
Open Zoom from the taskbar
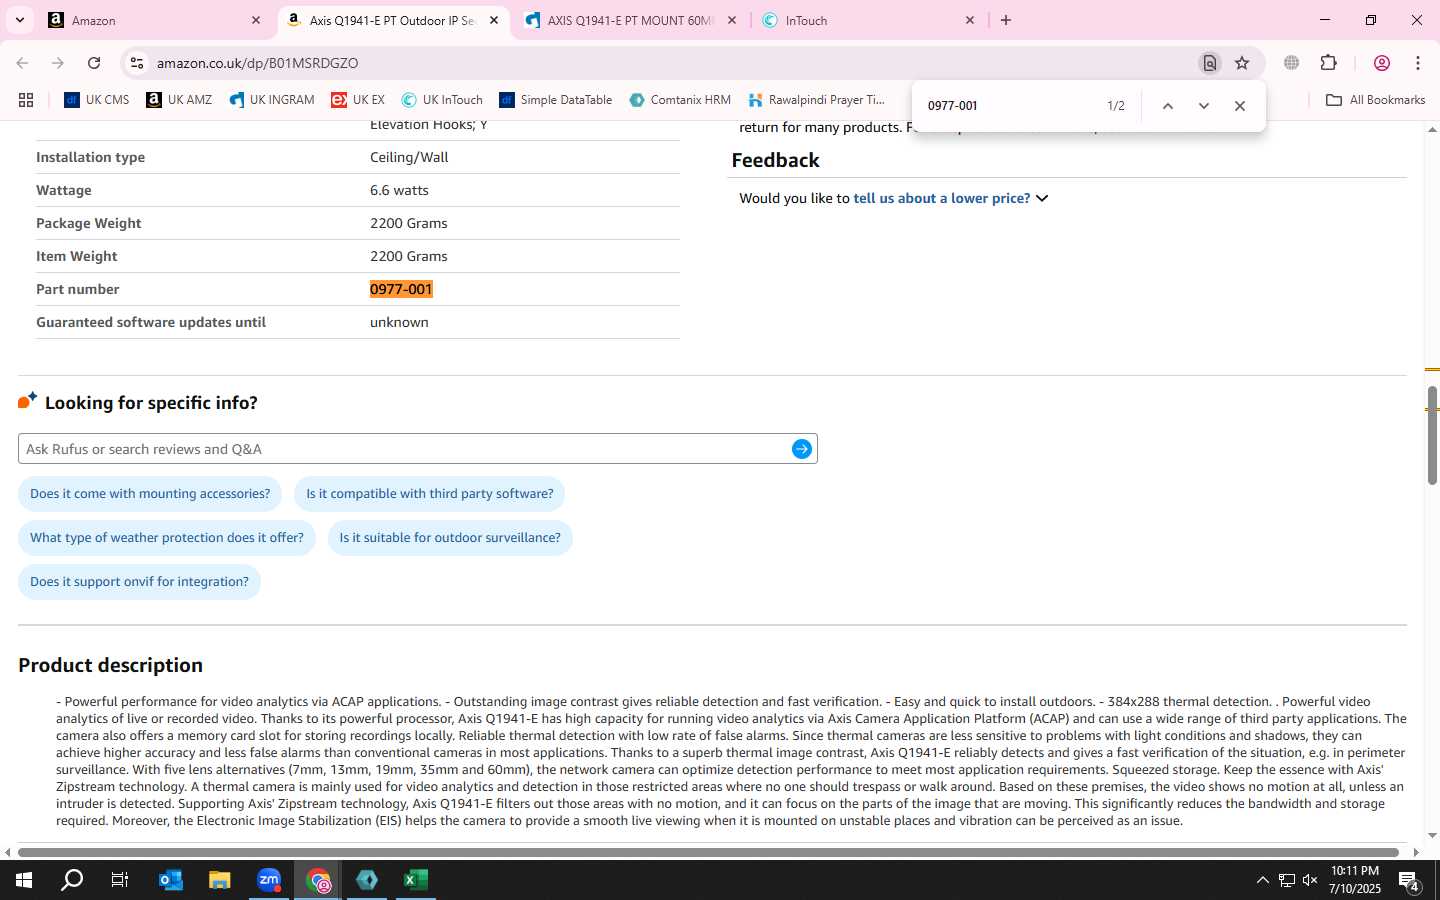click(269, 880)
